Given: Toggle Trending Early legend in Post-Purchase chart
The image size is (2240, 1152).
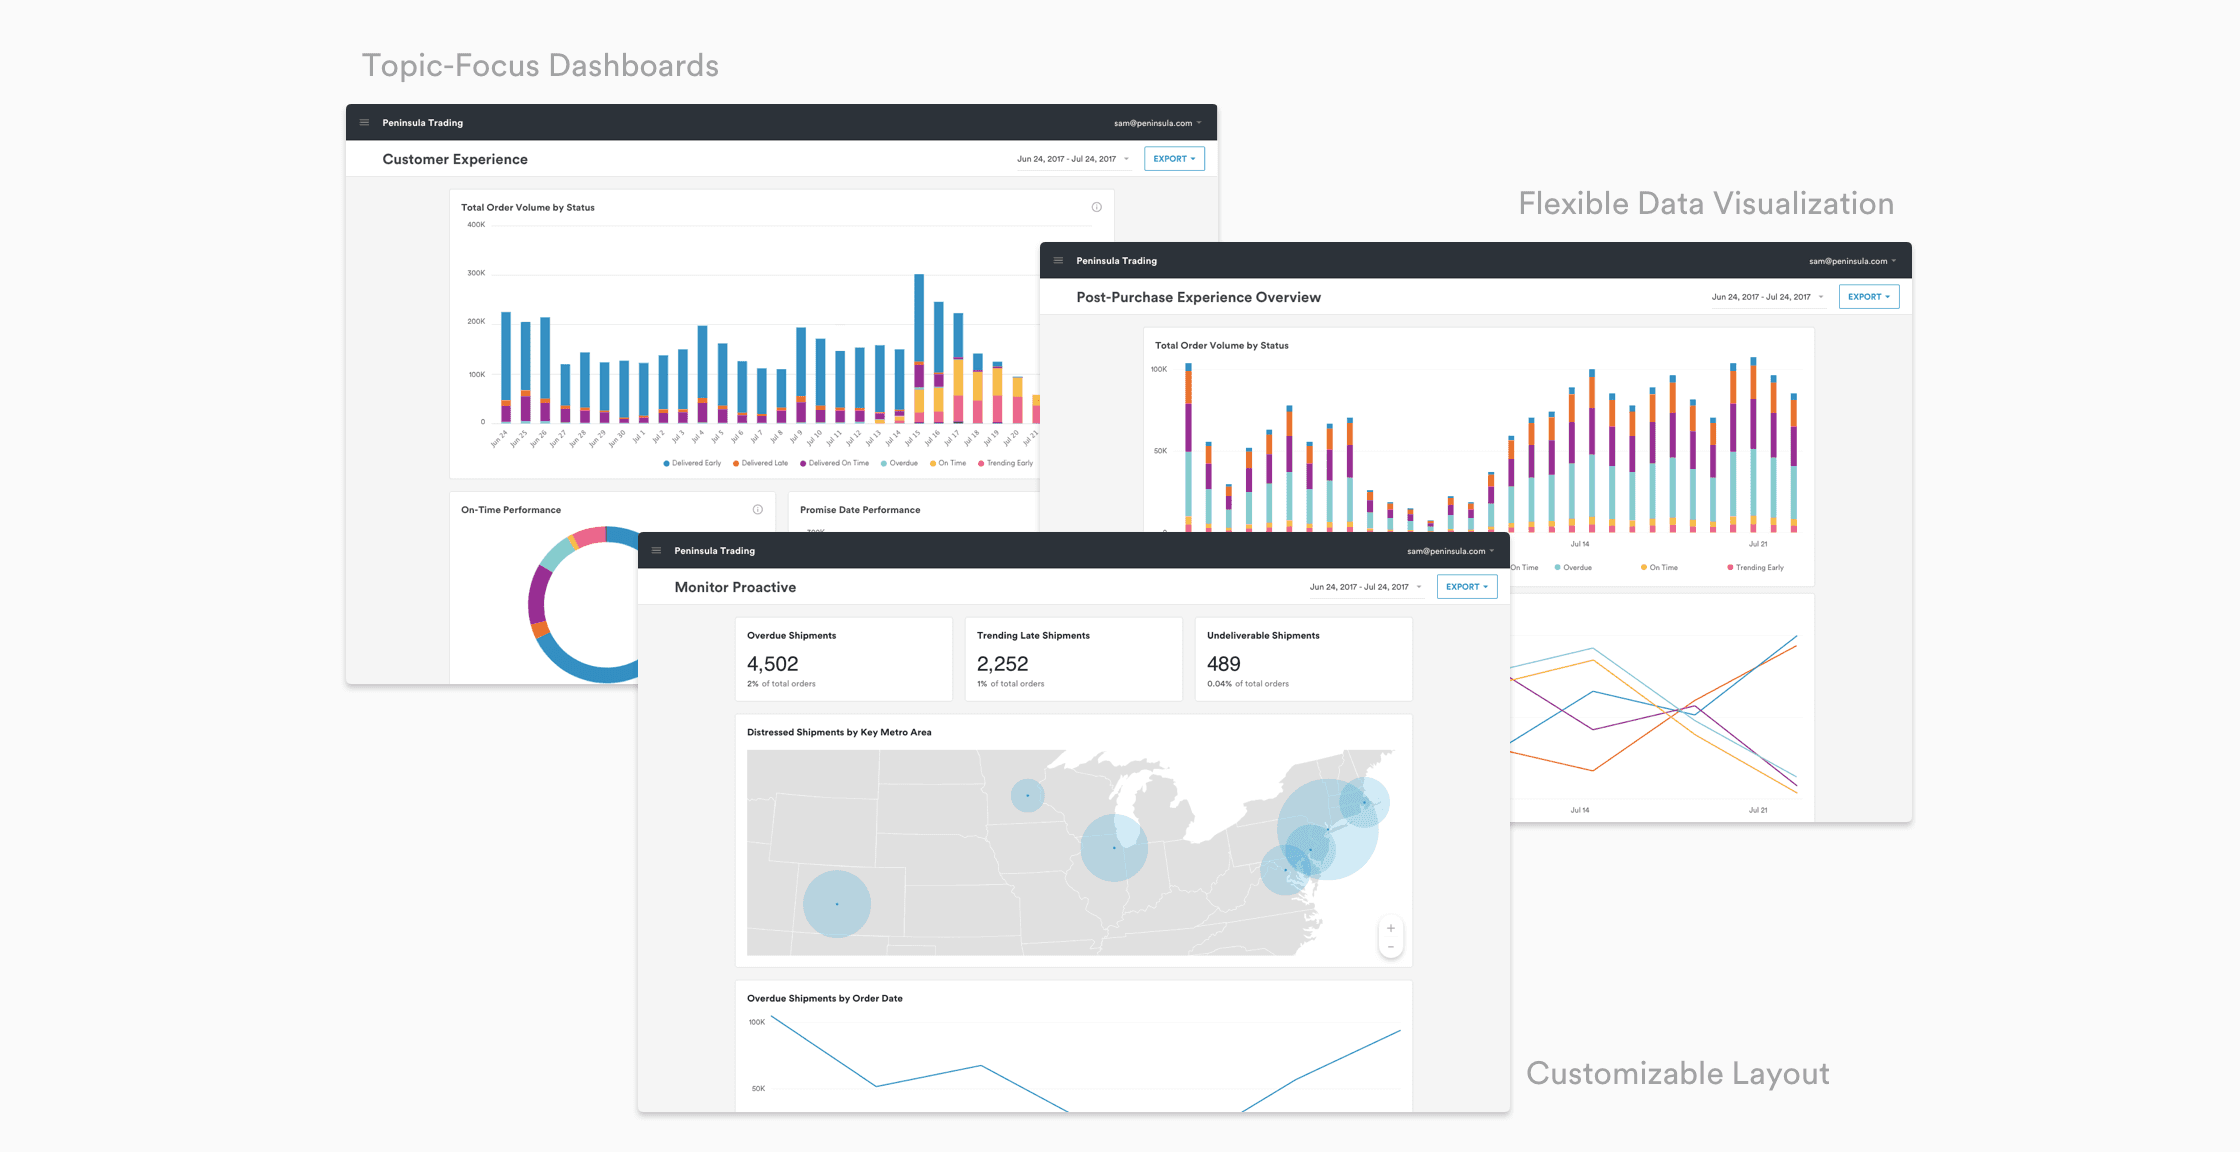Looking at the screenshot, I should (1756, 567).
